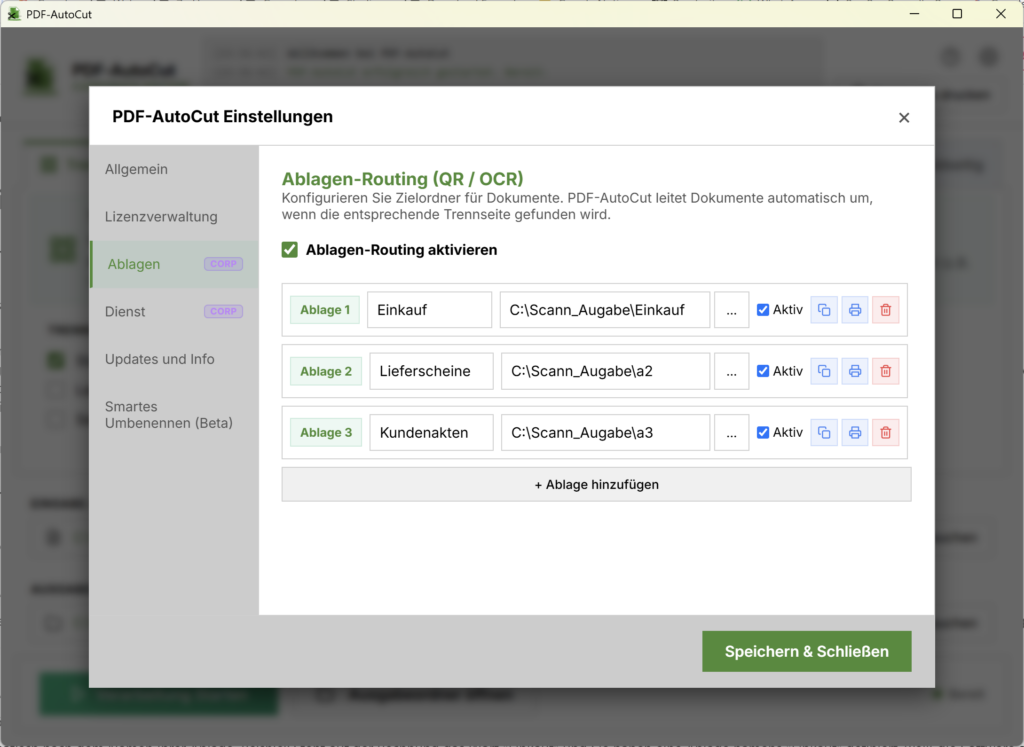Click Speichern & Schließen button

[x=807, y=652]
